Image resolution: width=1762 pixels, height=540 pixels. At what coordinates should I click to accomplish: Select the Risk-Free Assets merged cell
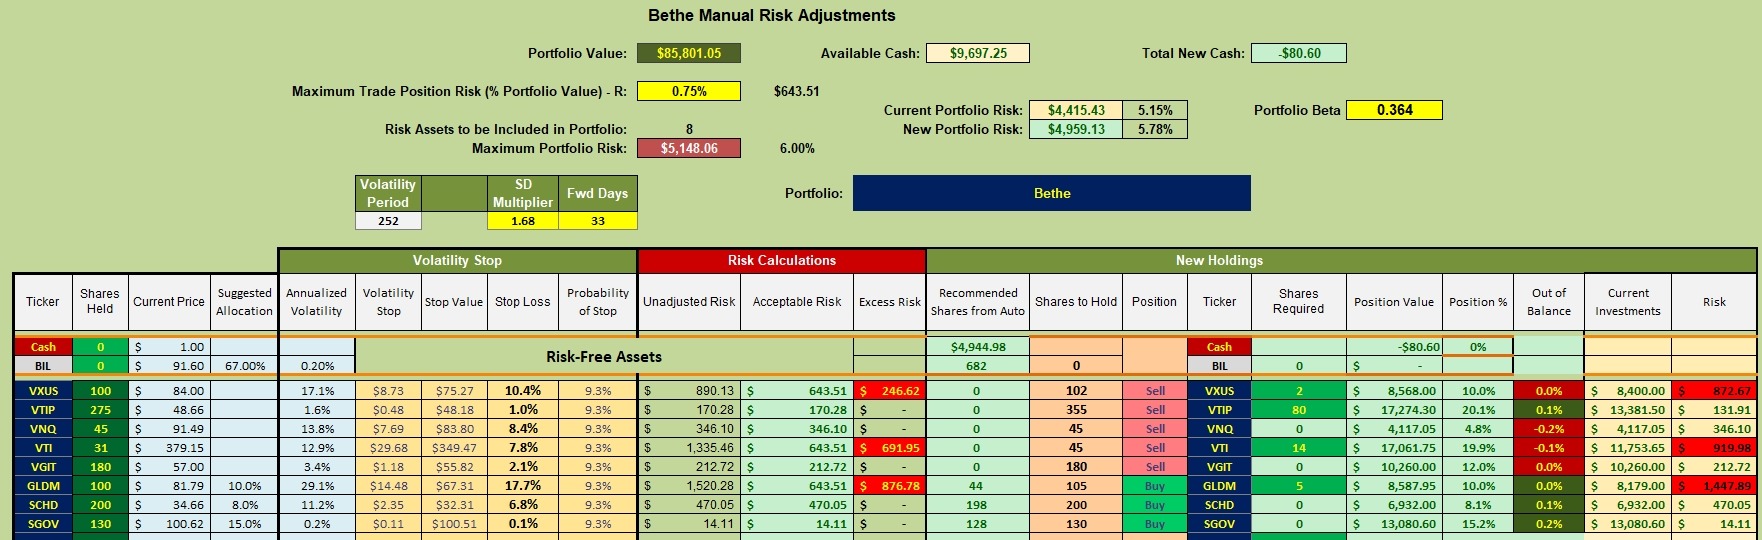click(603, 356)
